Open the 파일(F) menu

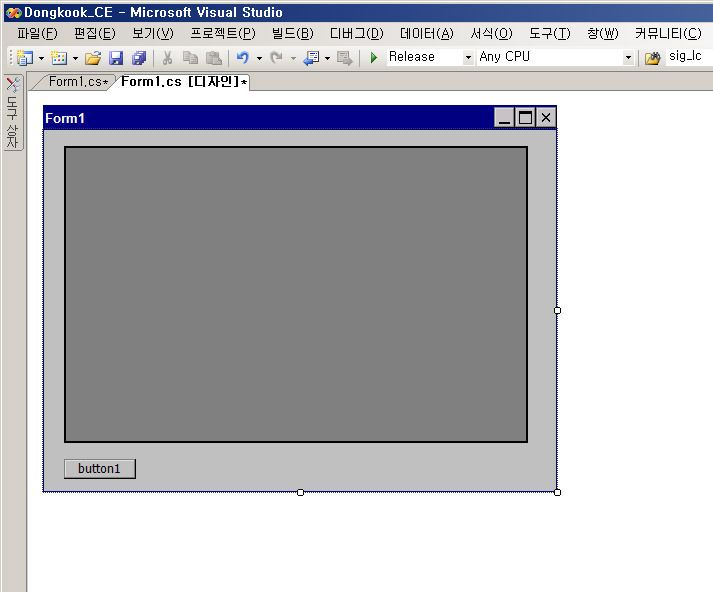click(37, 34)
